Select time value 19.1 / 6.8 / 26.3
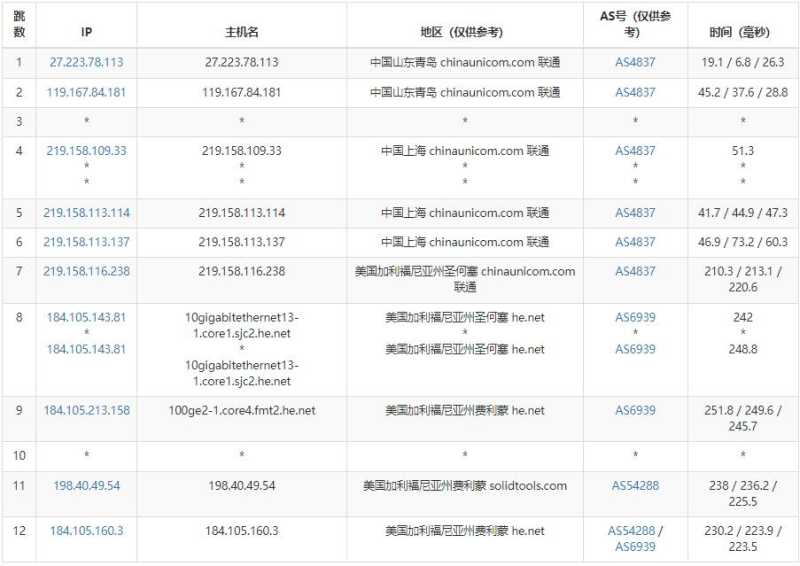The height and width of the screenshot is (566, 800). click(x=742, y=62)
